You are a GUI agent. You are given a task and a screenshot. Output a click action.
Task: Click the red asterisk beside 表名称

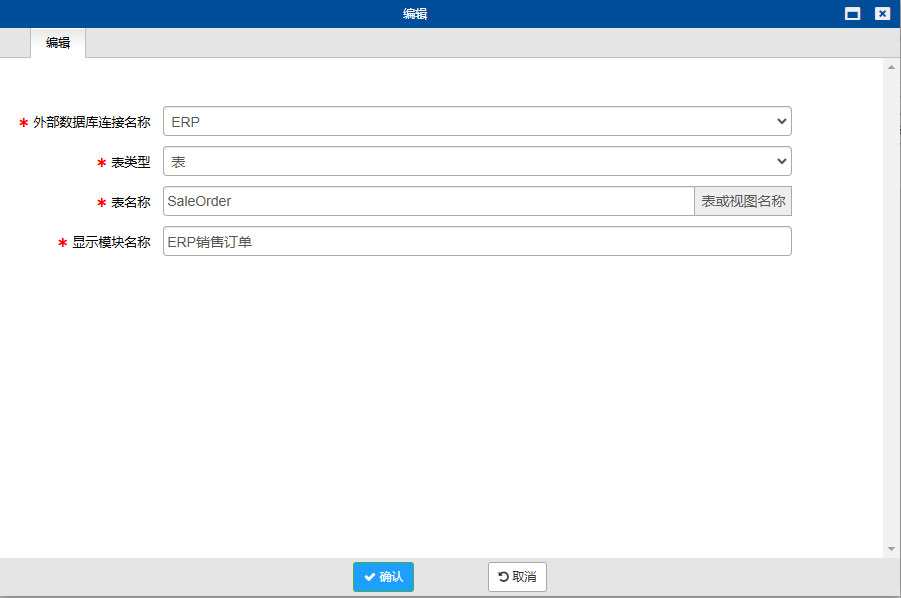[x=101, y=201]
